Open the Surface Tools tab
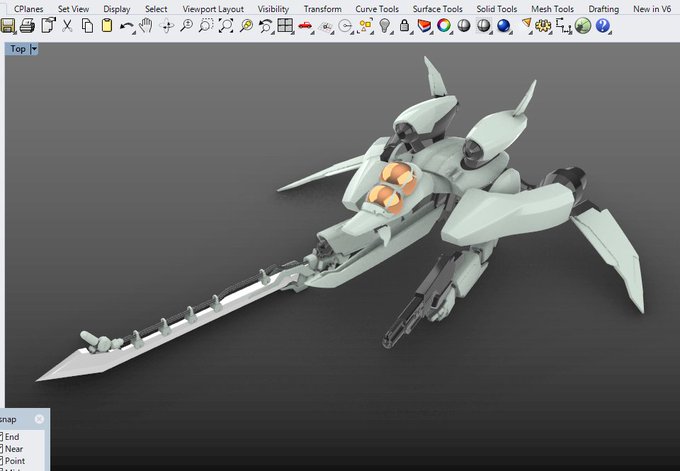 (x=438, y=9)
